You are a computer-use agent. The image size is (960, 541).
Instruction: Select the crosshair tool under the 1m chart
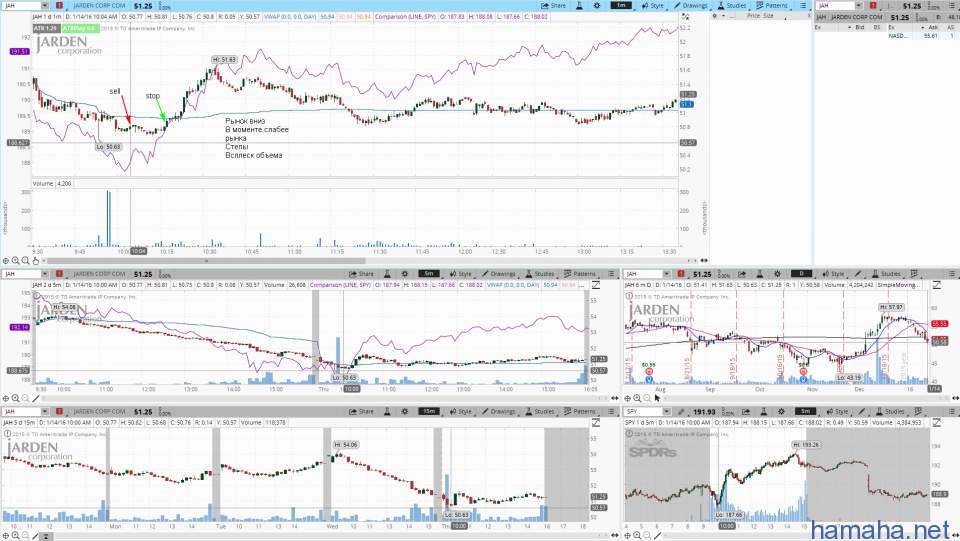click(x=6, y=261)
